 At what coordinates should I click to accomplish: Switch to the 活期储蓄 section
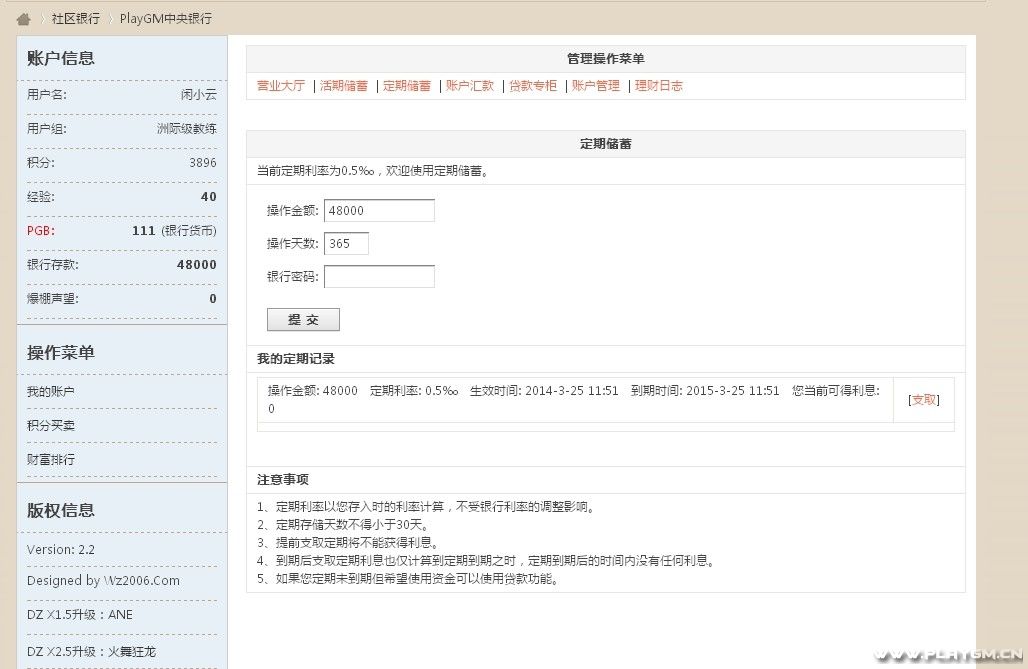pos(344,86)
